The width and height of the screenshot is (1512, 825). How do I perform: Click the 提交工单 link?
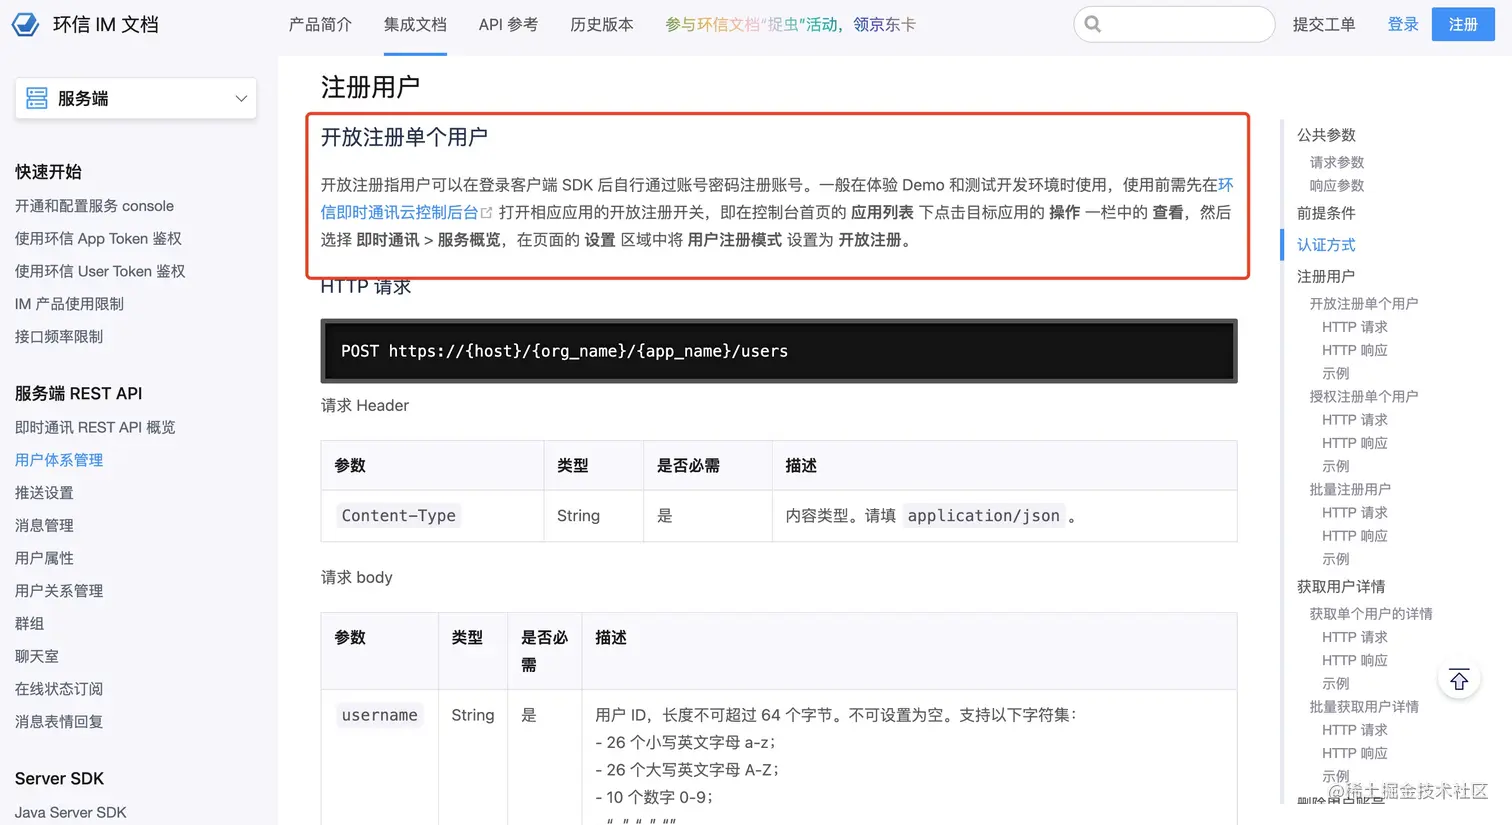click(1324, 24)
